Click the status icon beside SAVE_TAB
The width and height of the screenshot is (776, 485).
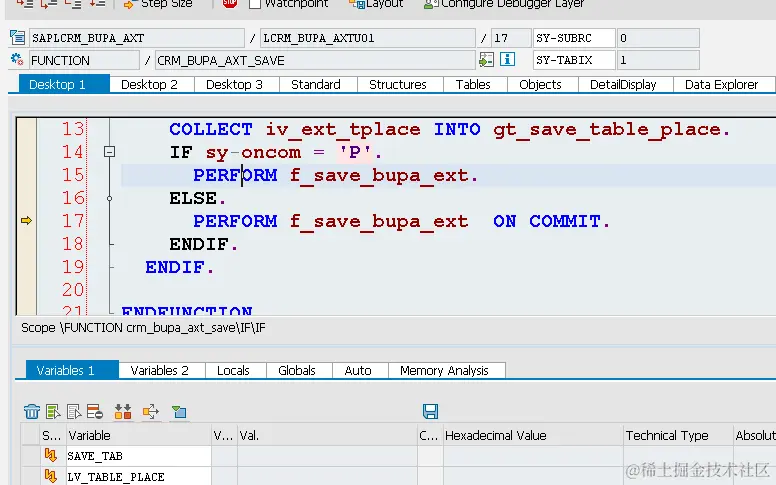(x=50, y=455)
